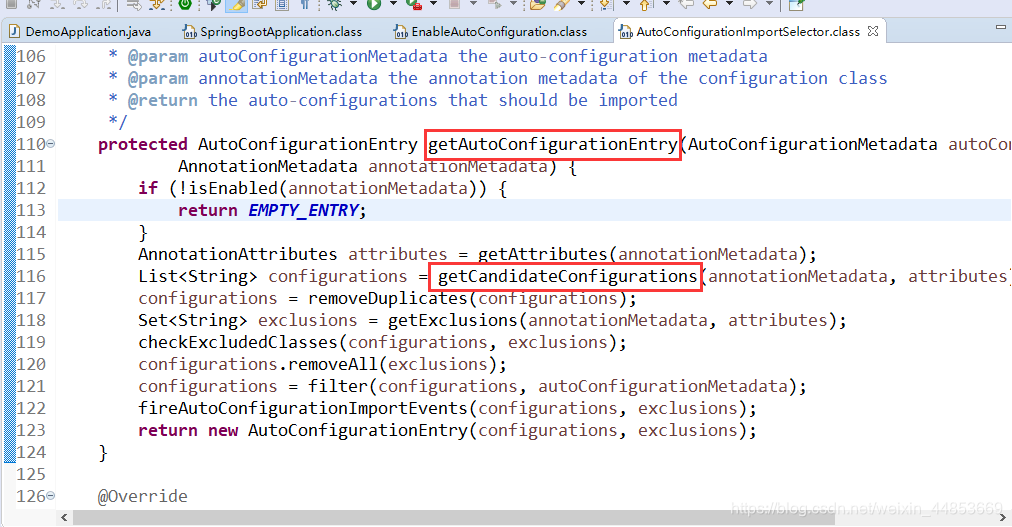Click the yellow Back navigation arrow
Image resolution: width=1012 pixels, height=527 pixels.
[710, 4]
